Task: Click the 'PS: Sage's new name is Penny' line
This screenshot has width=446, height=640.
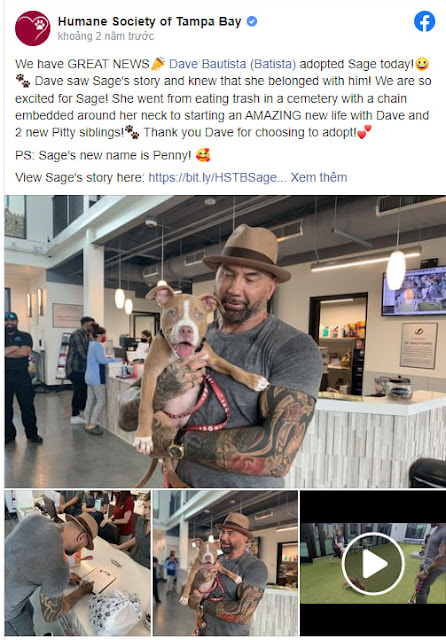Action: coord(113,155)
